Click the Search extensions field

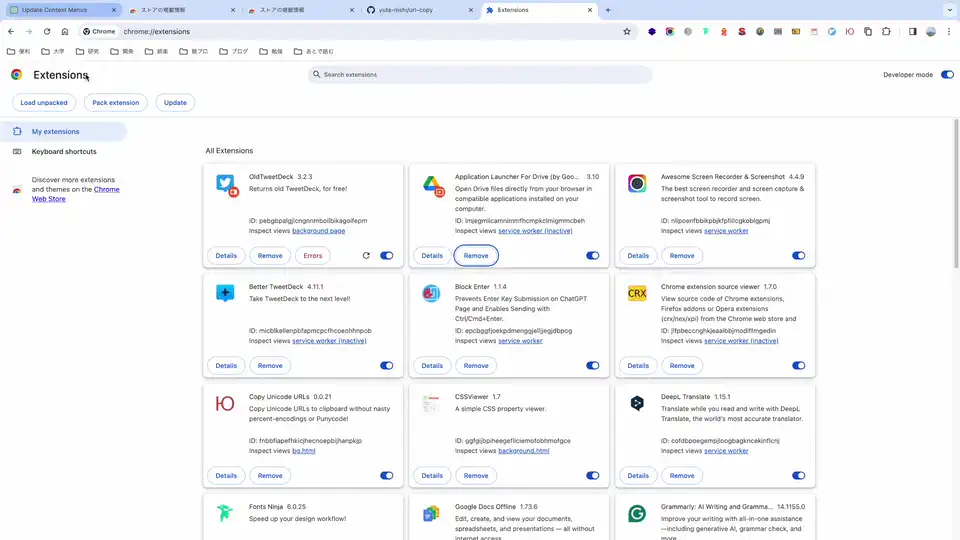pos(480,75)
